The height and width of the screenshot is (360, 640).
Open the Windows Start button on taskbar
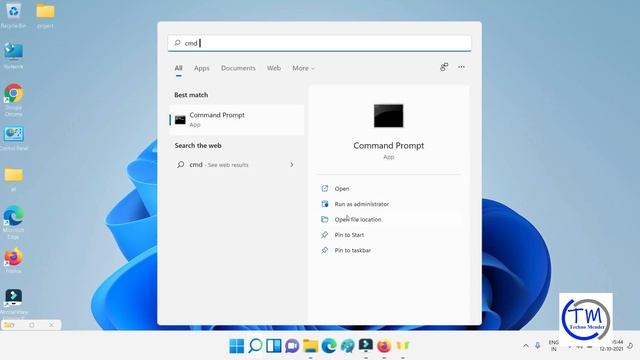pyautogui.click(x=236, y=346)
